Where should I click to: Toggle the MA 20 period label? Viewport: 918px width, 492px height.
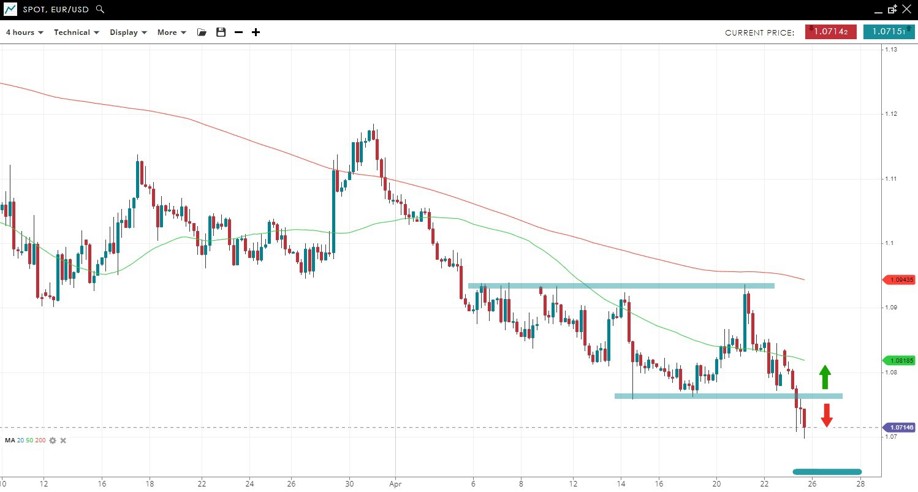[x=23, y=440]
